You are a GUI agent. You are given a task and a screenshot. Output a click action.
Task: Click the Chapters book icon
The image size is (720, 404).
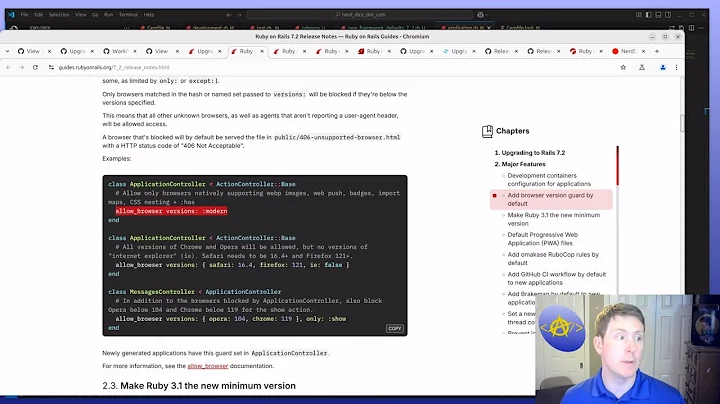click(487, 131)
